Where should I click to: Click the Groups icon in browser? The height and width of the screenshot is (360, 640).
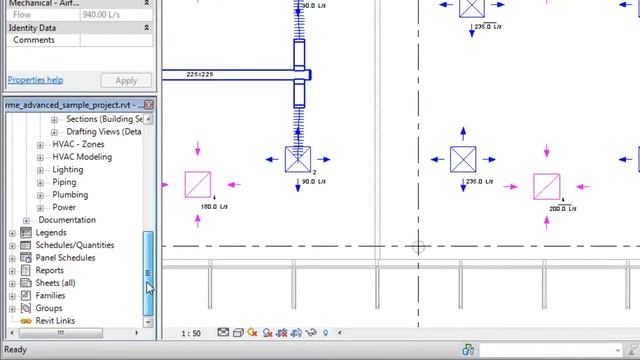pos(26,308)
